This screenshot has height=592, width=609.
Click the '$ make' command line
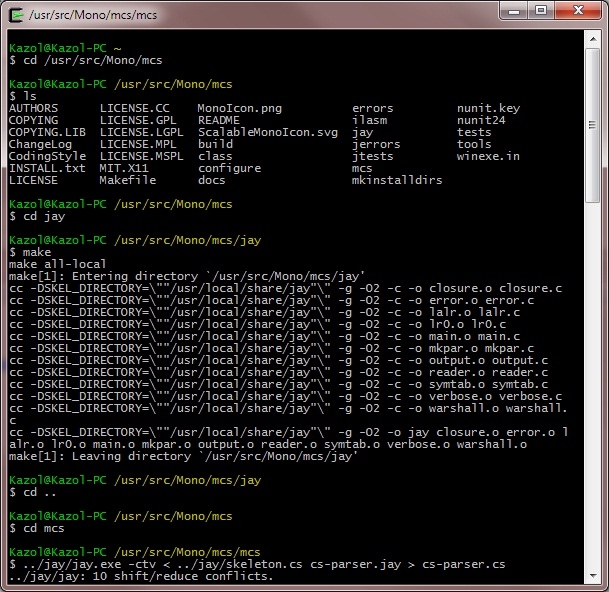click(30, 252)
